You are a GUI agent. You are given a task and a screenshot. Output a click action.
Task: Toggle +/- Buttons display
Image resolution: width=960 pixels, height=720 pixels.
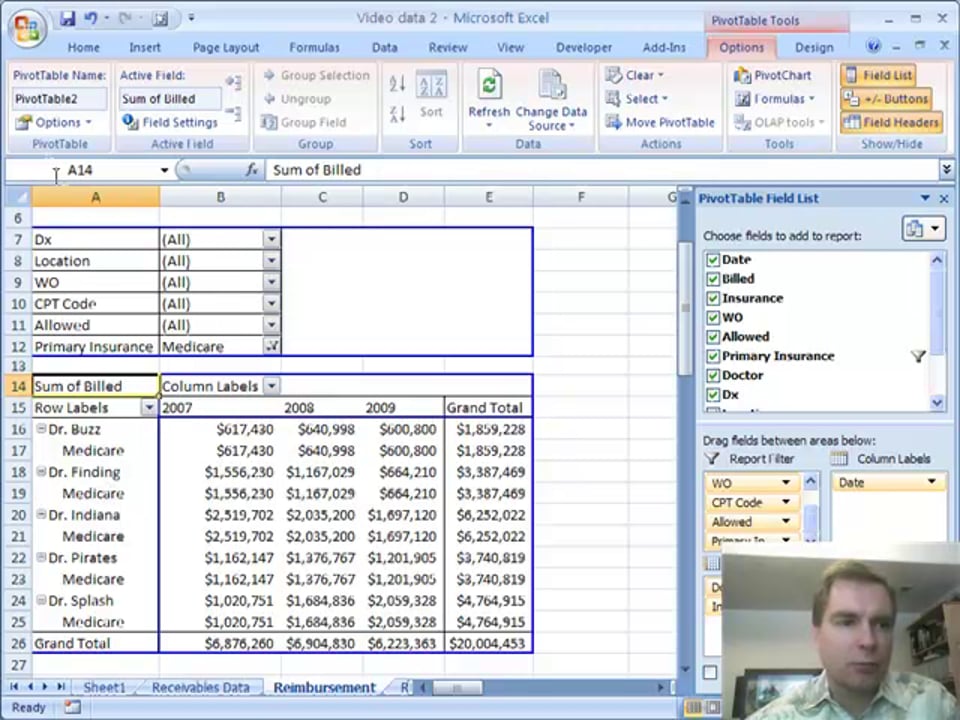click(x=887, y=99)
